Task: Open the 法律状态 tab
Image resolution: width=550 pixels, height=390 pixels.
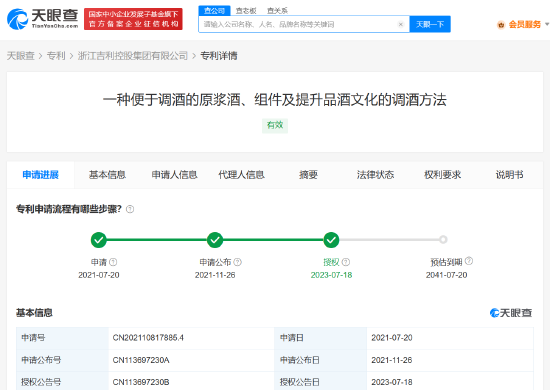Action: pos(375,175)
